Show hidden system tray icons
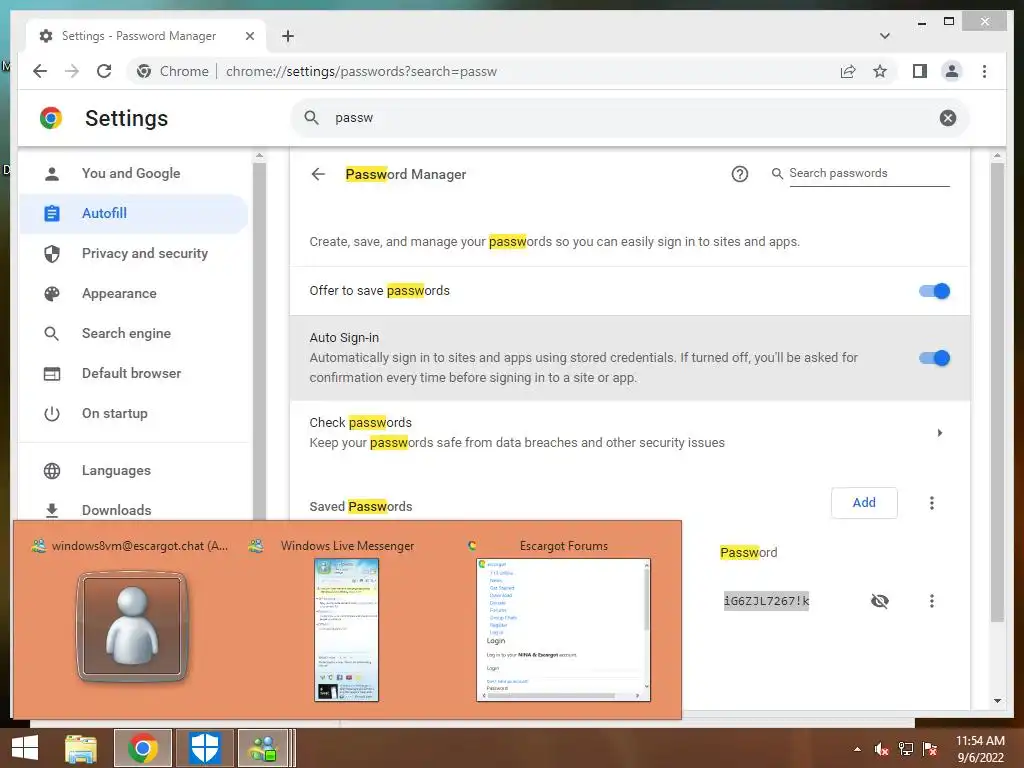Viewport: 1024px width, 768px height. [x=857, y=749]
